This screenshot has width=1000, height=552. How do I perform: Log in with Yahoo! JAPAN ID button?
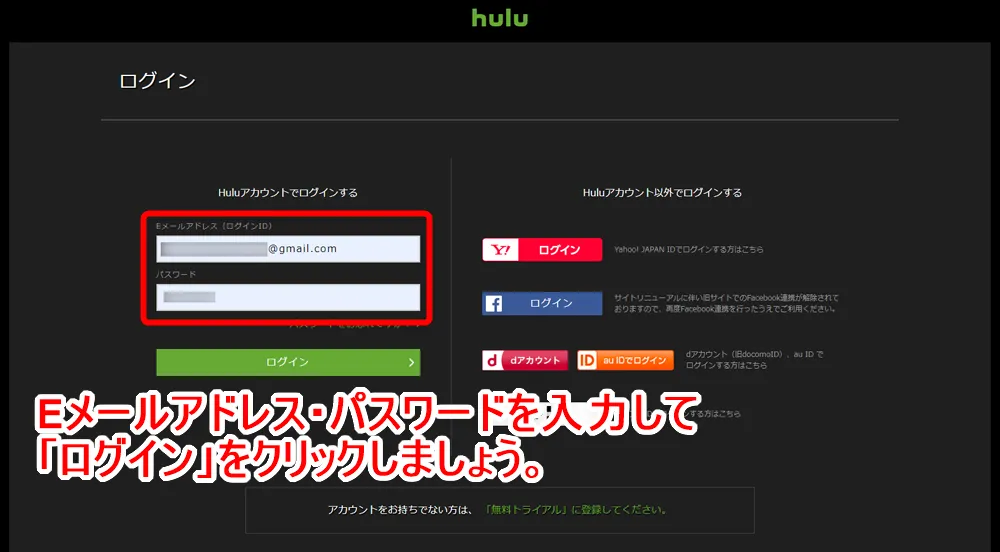542,250
